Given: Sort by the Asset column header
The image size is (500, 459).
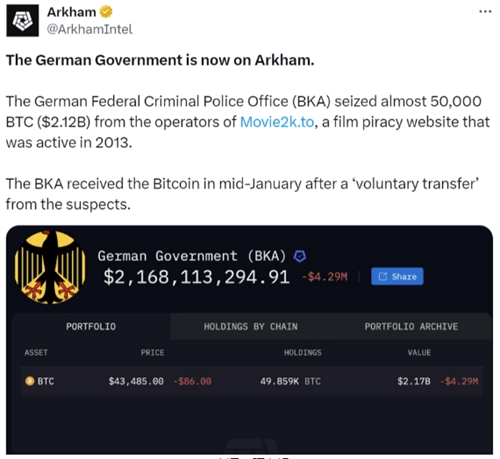Looking at the screenshot, I should [x=36, y=352].
